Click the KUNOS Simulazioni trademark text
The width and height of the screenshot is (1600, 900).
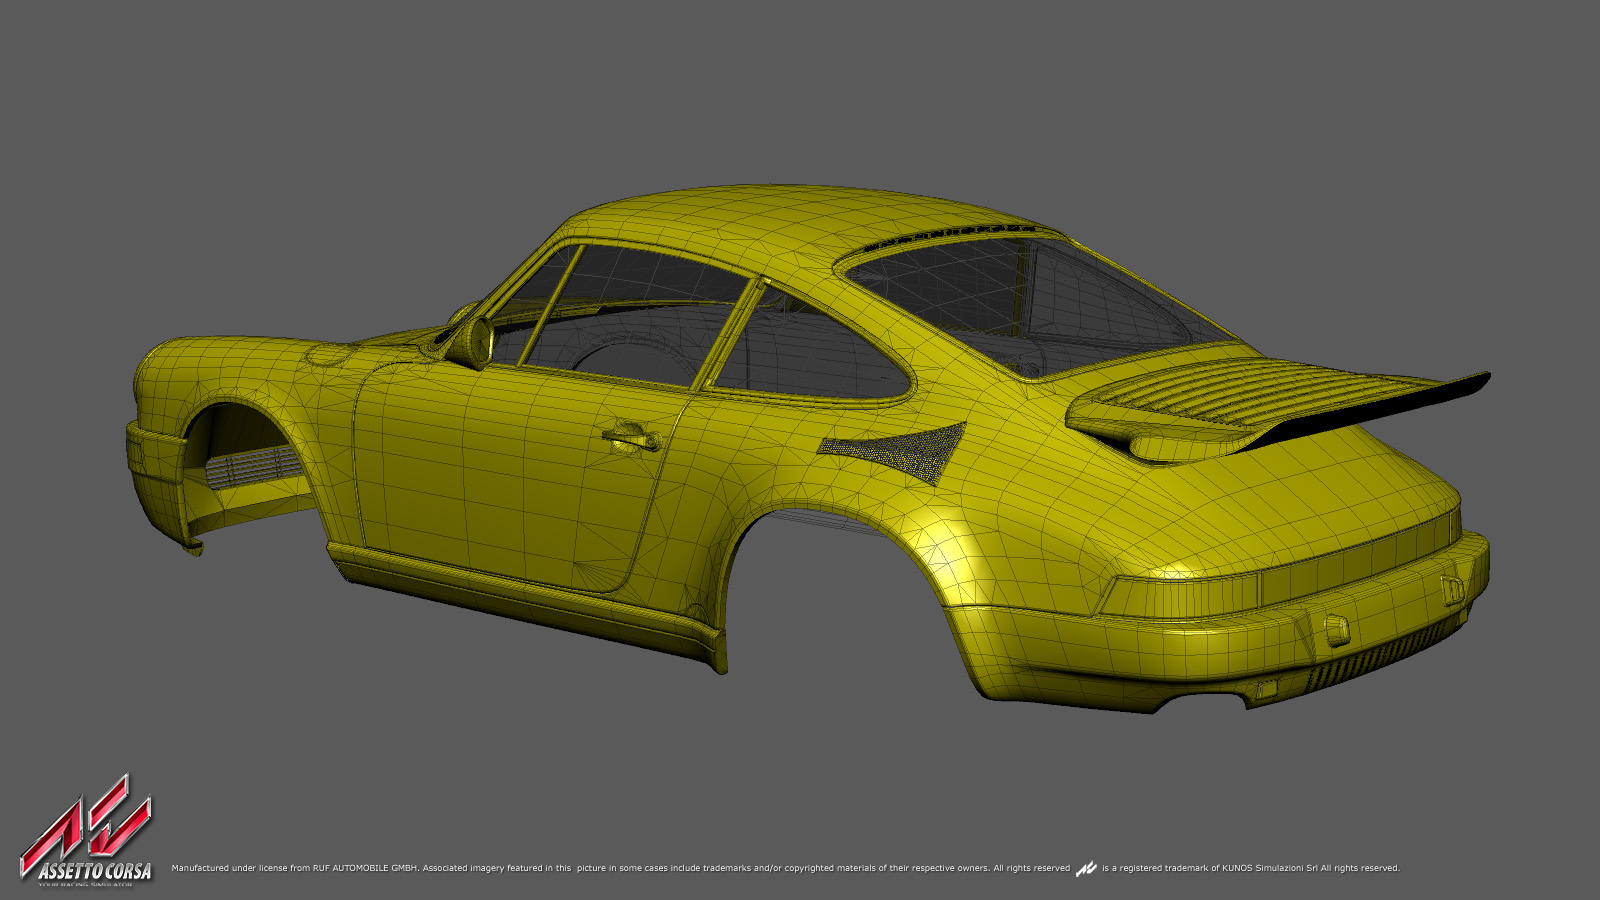[1250, 868]
